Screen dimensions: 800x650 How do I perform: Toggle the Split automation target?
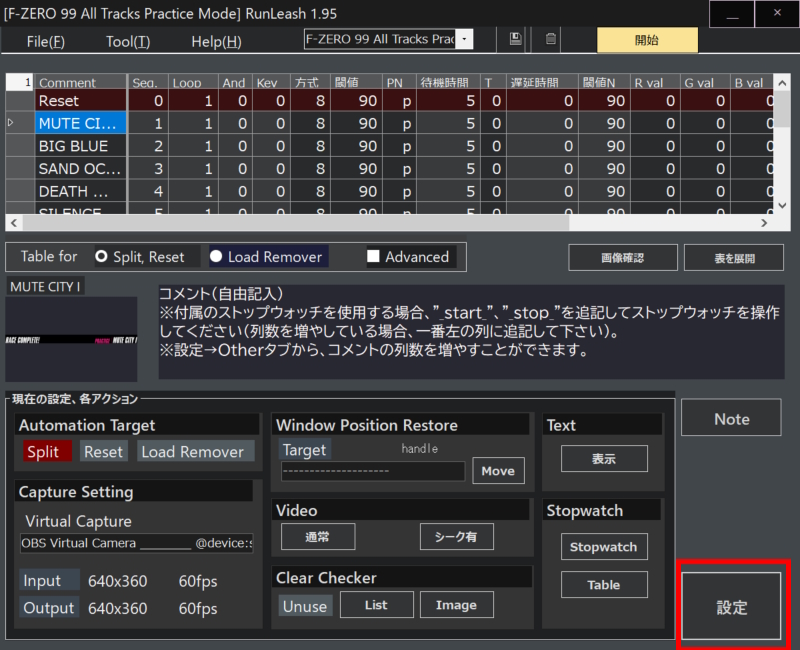pos(47,452)
